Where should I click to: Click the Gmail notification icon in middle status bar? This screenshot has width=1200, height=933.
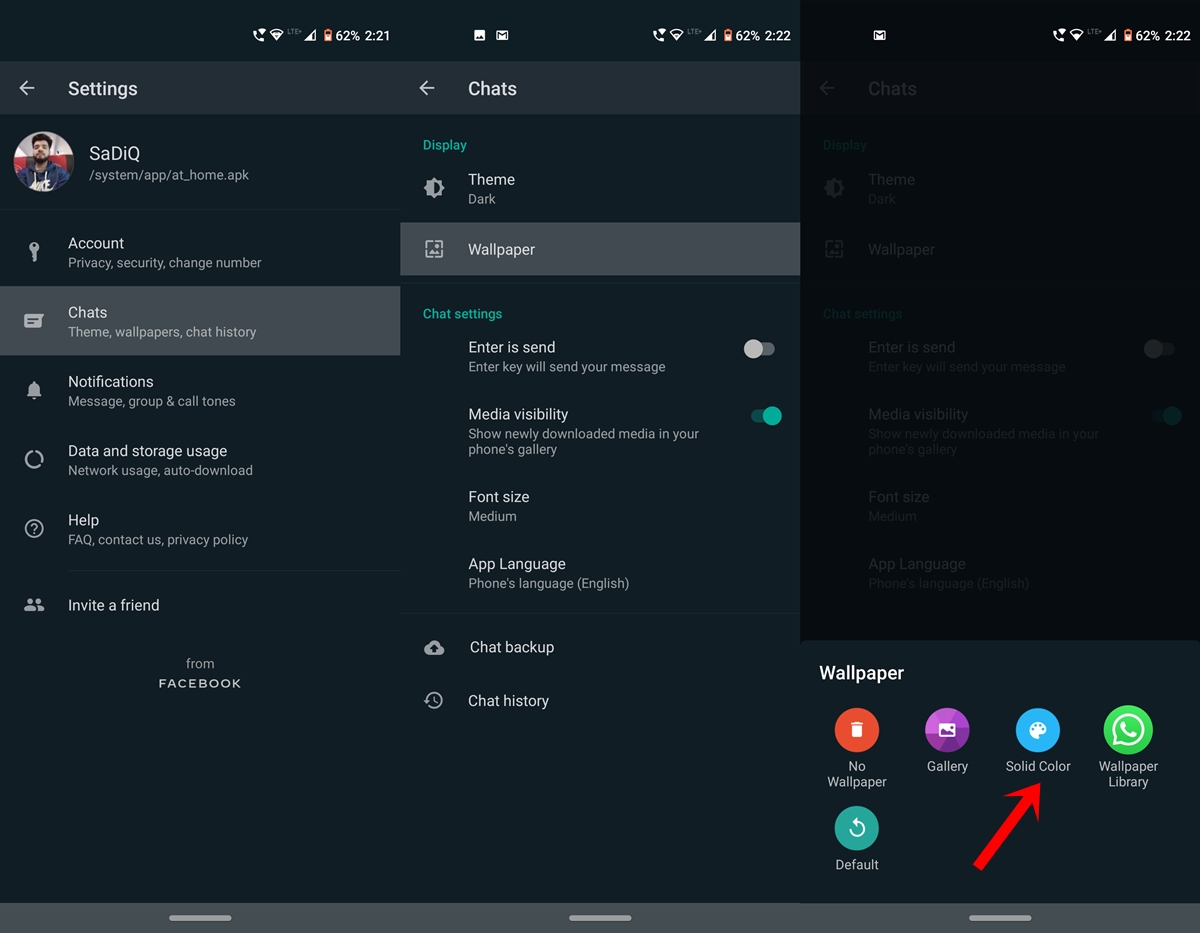[x=502, y=35]
